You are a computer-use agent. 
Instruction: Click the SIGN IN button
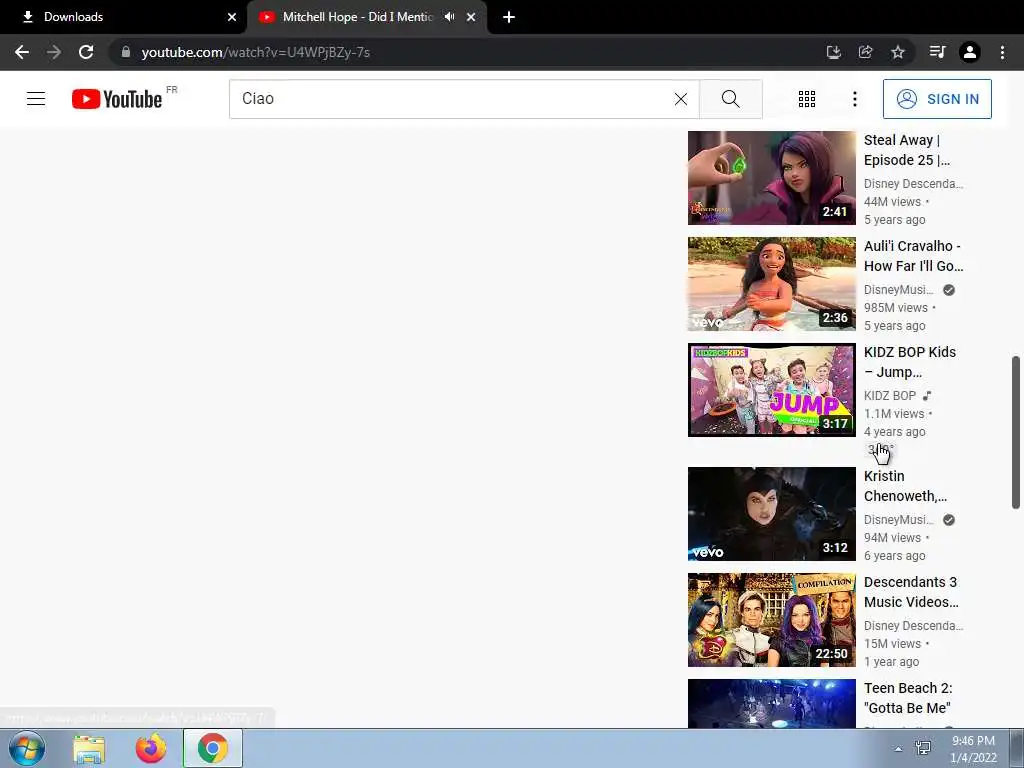(937, 99)
